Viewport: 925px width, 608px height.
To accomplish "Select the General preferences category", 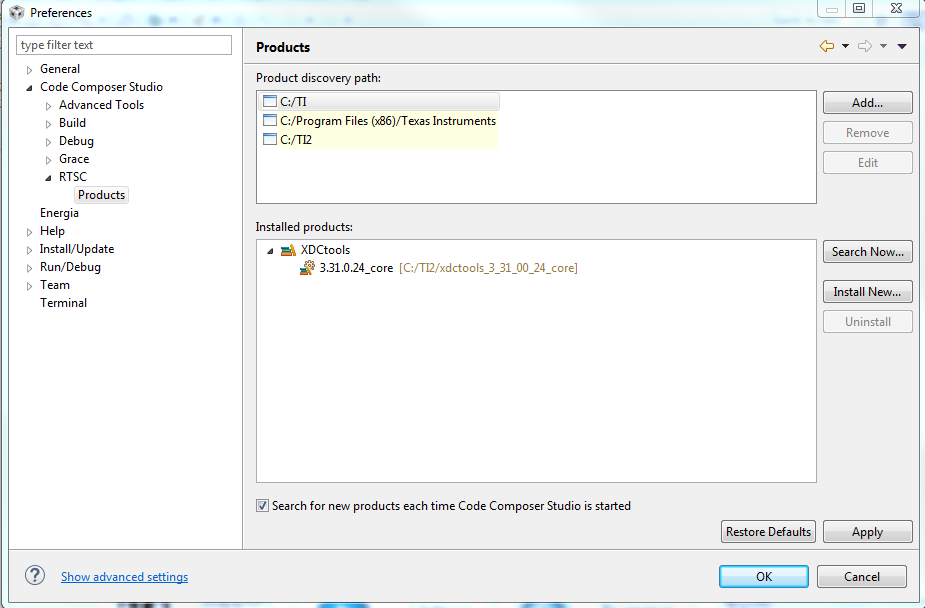I will click(60, 69).
